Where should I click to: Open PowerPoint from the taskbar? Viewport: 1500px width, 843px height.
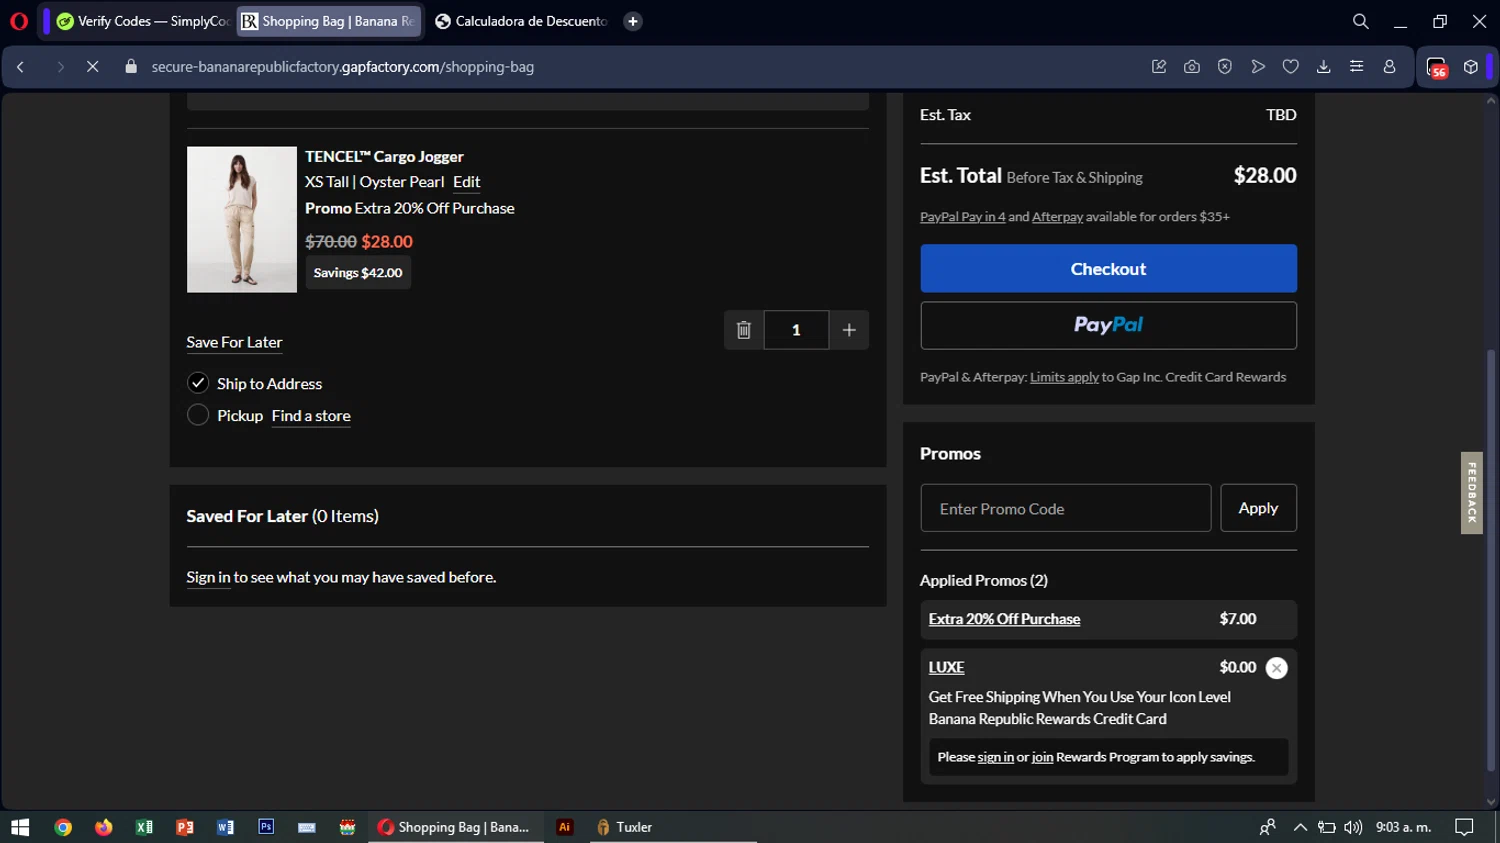[x=185, y=827]
